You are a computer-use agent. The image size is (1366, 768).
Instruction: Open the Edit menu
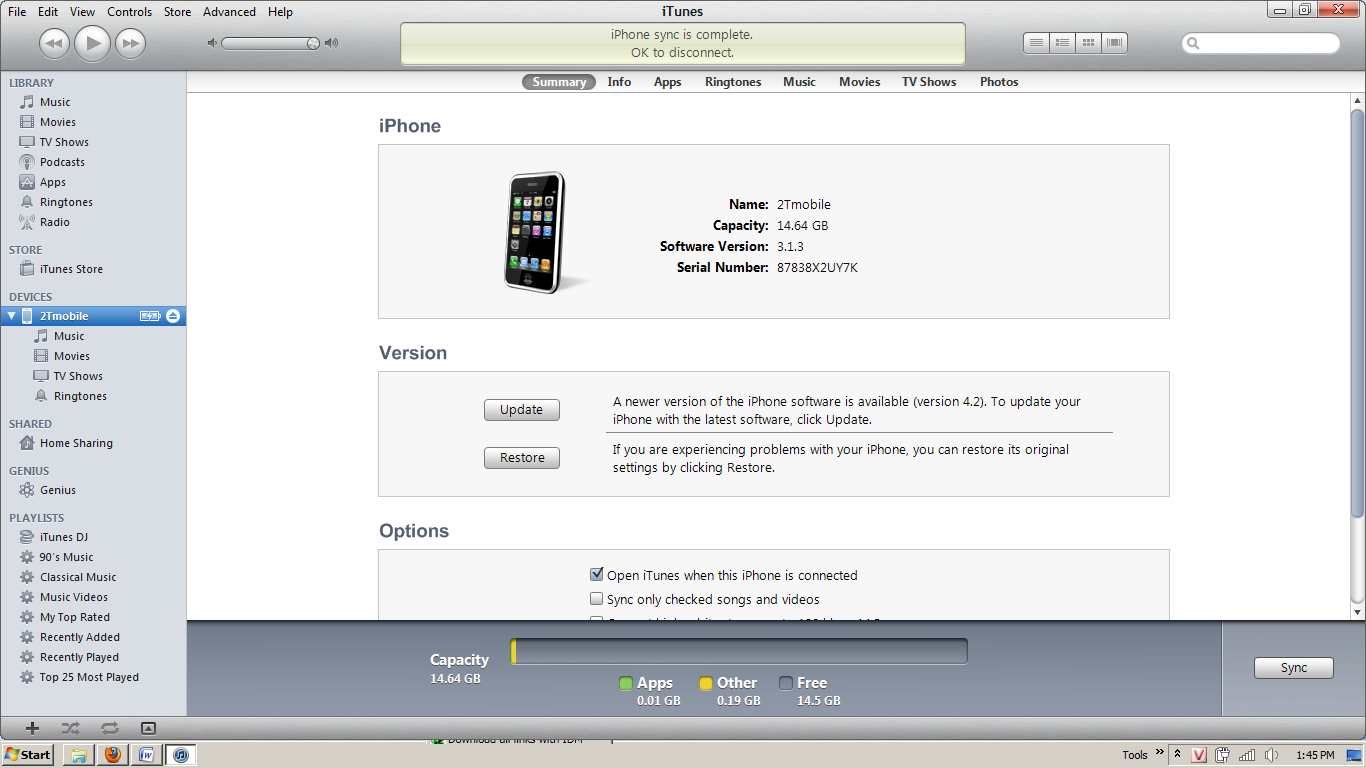(48, 12)
